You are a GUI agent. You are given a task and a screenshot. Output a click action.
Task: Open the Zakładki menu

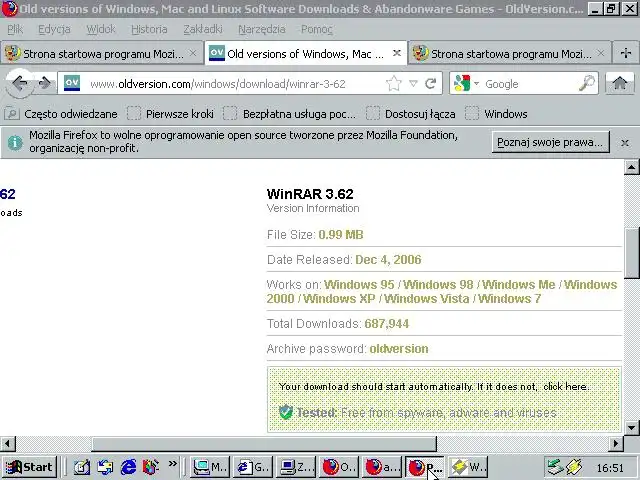pos(202,29)
